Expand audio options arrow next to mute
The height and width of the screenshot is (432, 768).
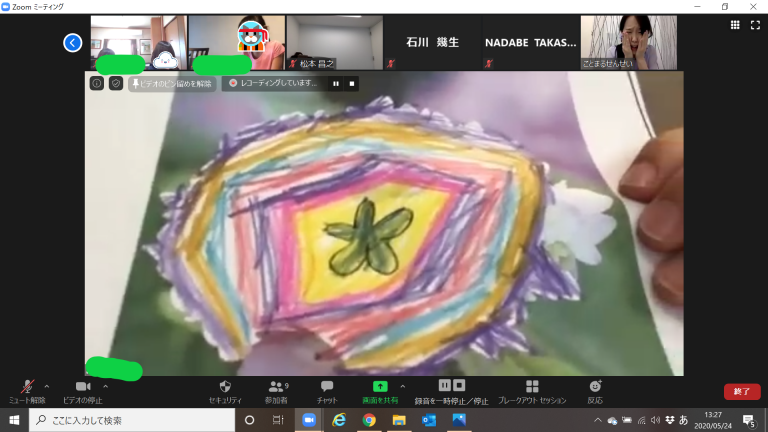(47, 386)
